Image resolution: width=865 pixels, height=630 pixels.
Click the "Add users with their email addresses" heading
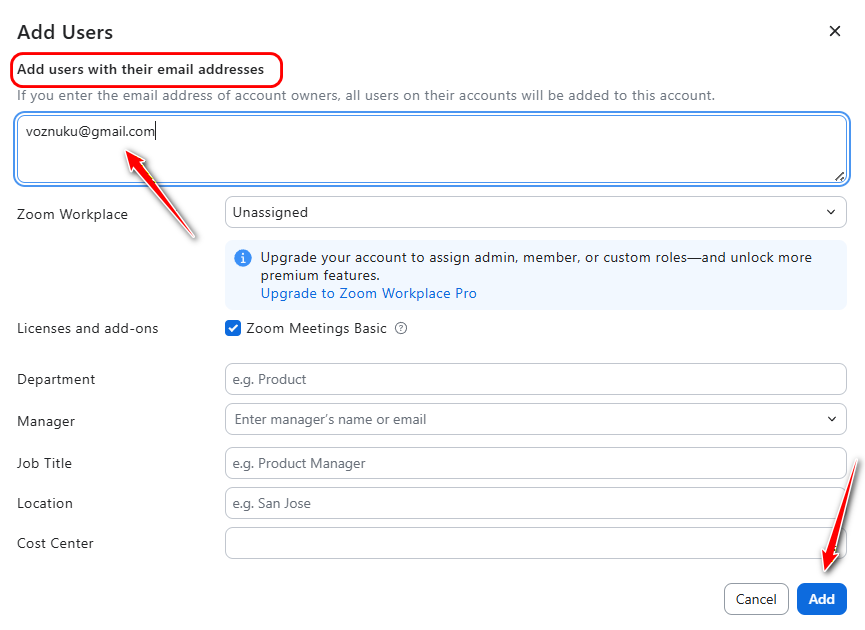141,69
